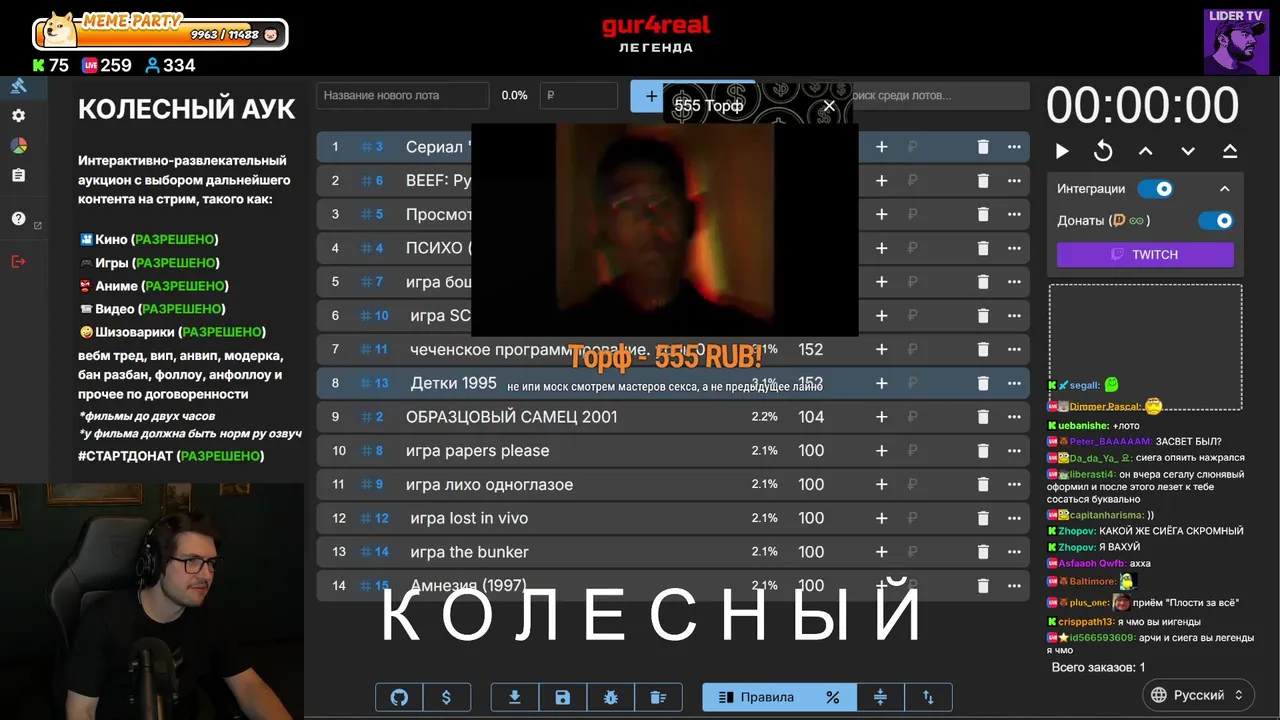Toggle the Интеграции switch
1280x720 pixels.
1155,189
